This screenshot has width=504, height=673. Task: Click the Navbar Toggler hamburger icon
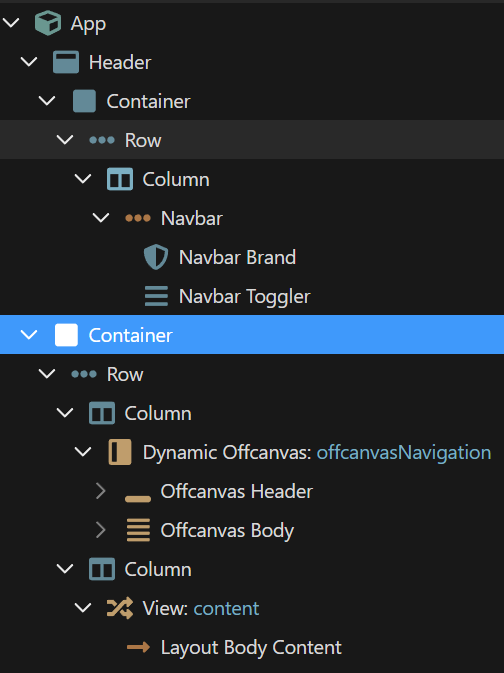click(x=156, y=296)
